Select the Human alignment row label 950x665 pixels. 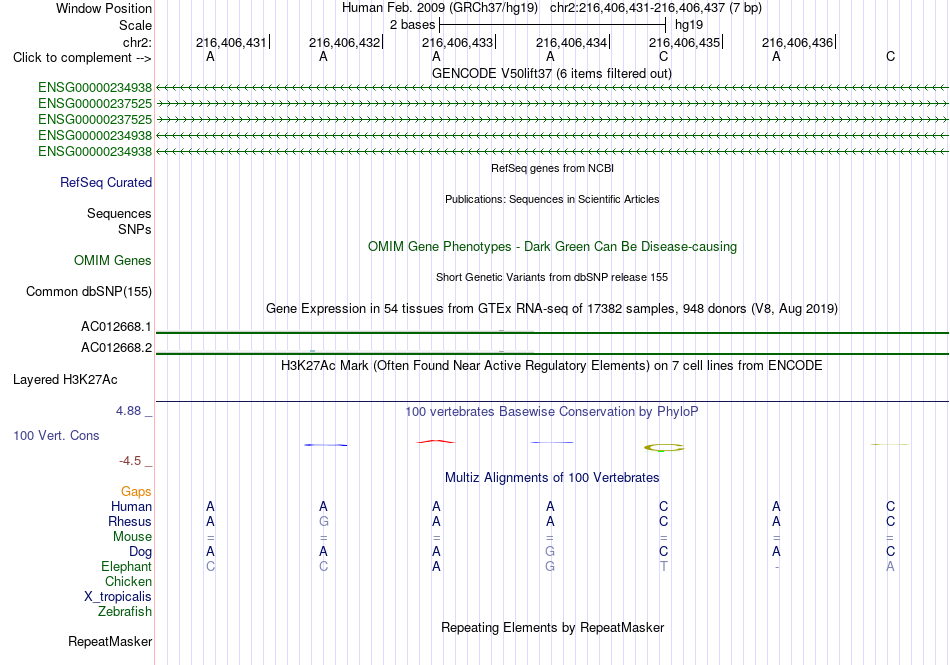131,506
